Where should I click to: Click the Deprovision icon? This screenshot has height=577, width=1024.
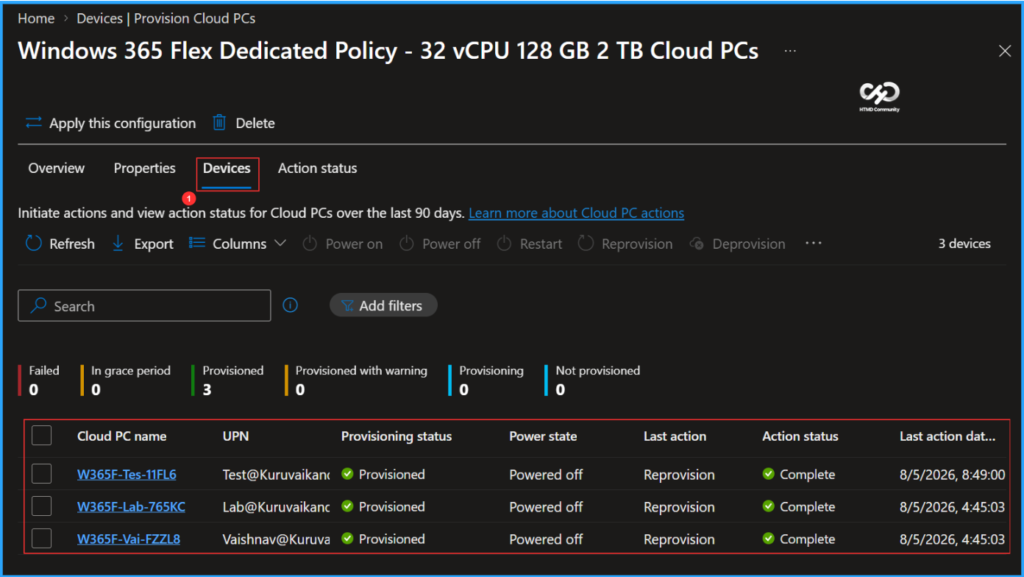coord(697,243)
